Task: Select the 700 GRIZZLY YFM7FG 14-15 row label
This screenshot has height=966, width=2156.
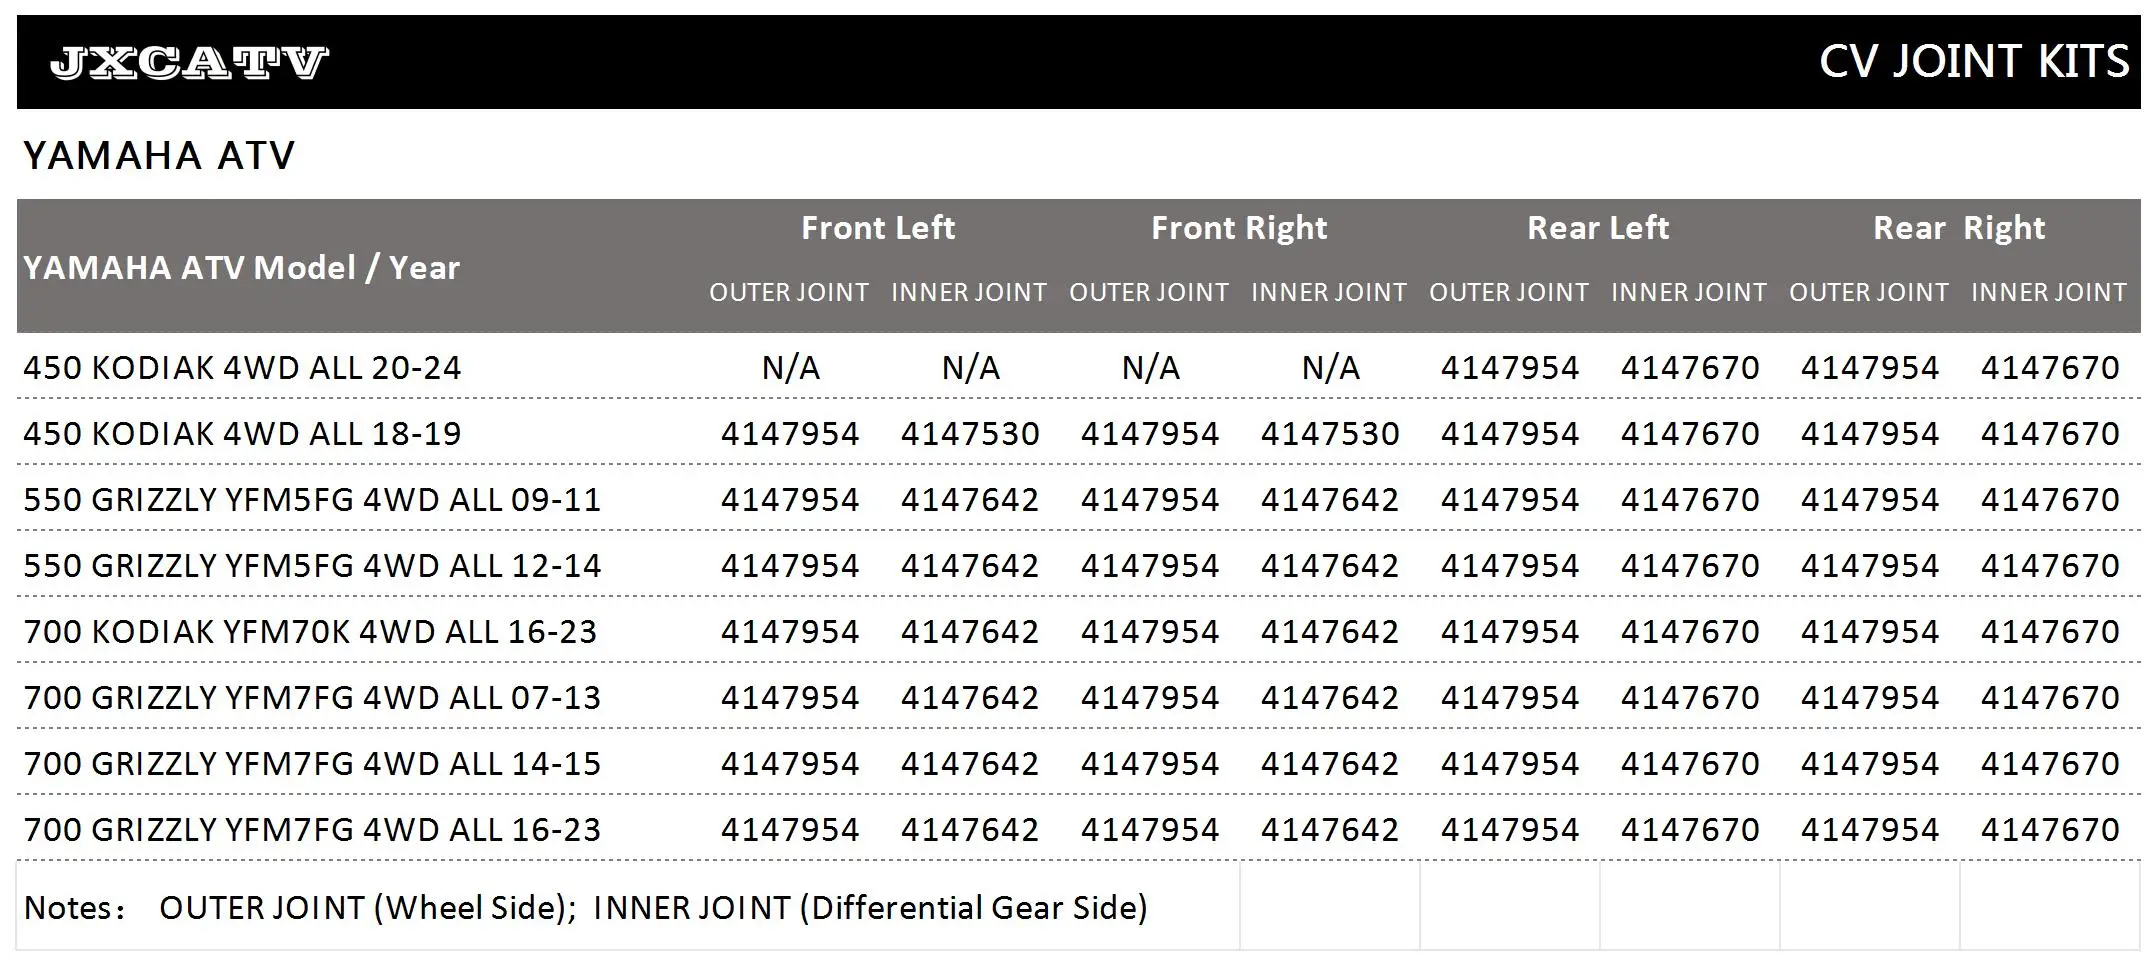Action: 312,764
